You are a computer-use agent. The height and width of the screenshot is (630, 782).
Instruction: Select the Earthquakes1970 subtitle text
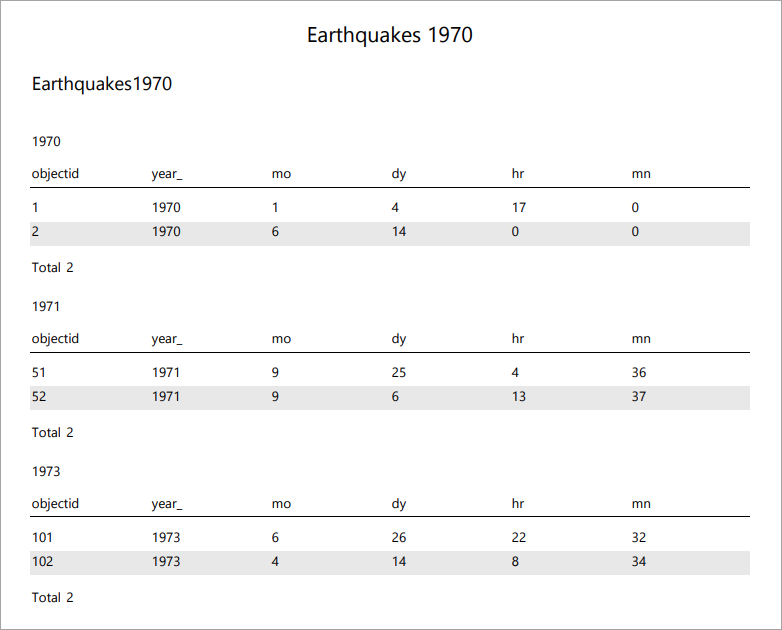(102, 84)
